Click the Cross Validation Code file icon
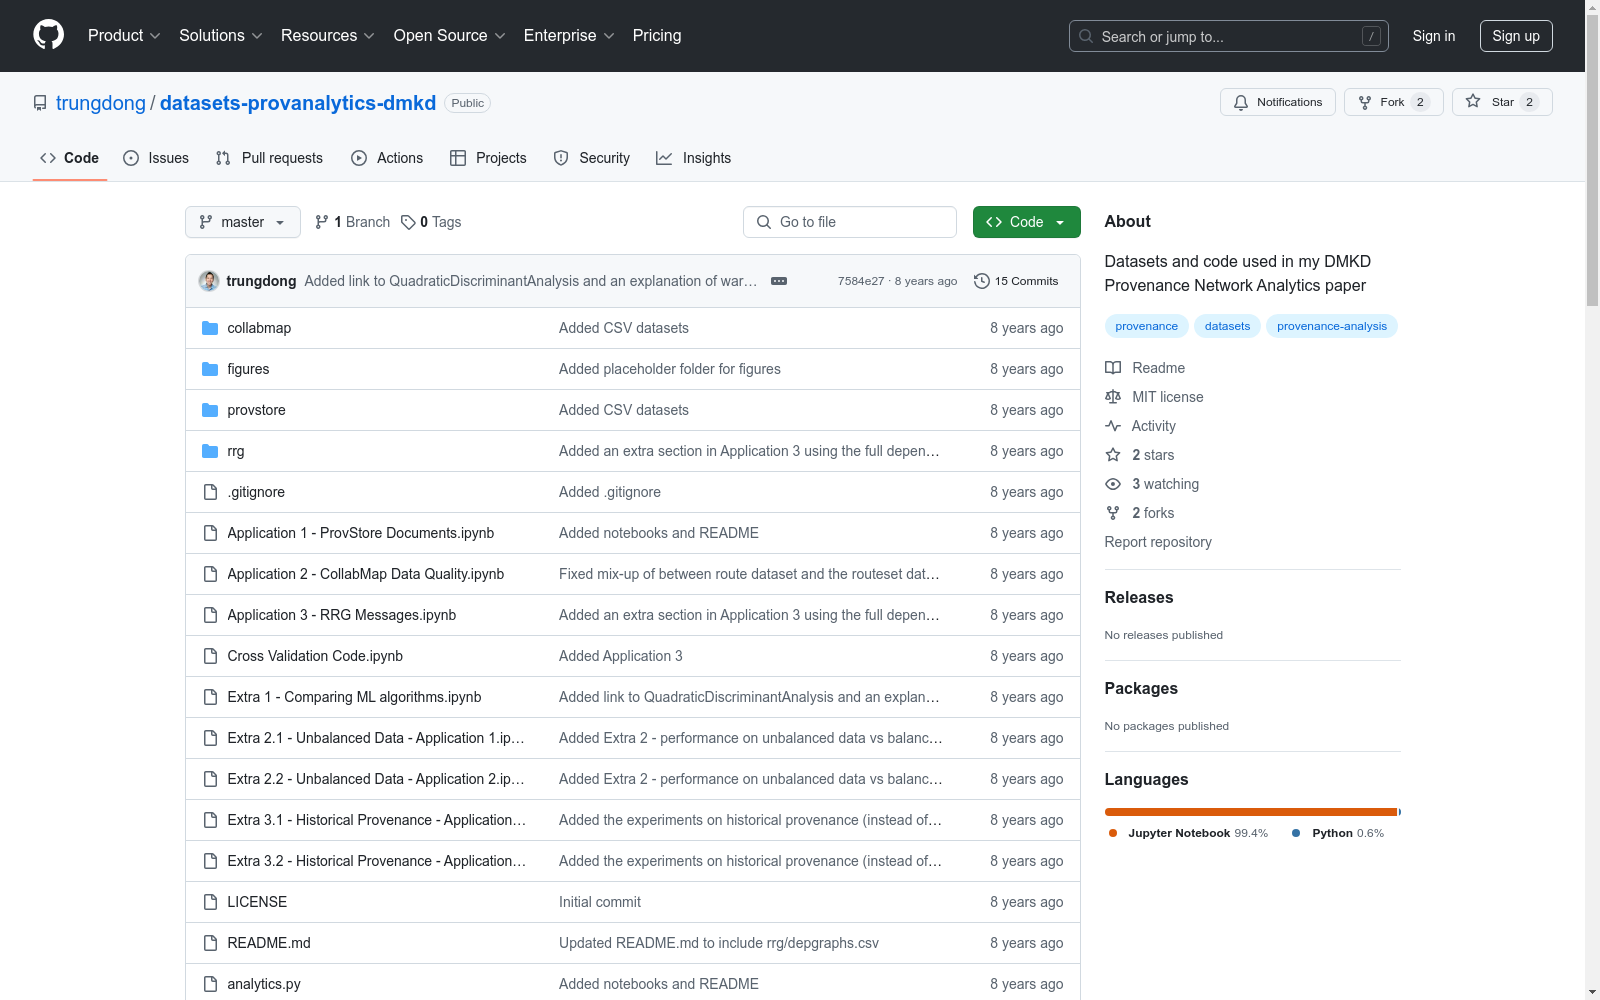 point(210,656)
